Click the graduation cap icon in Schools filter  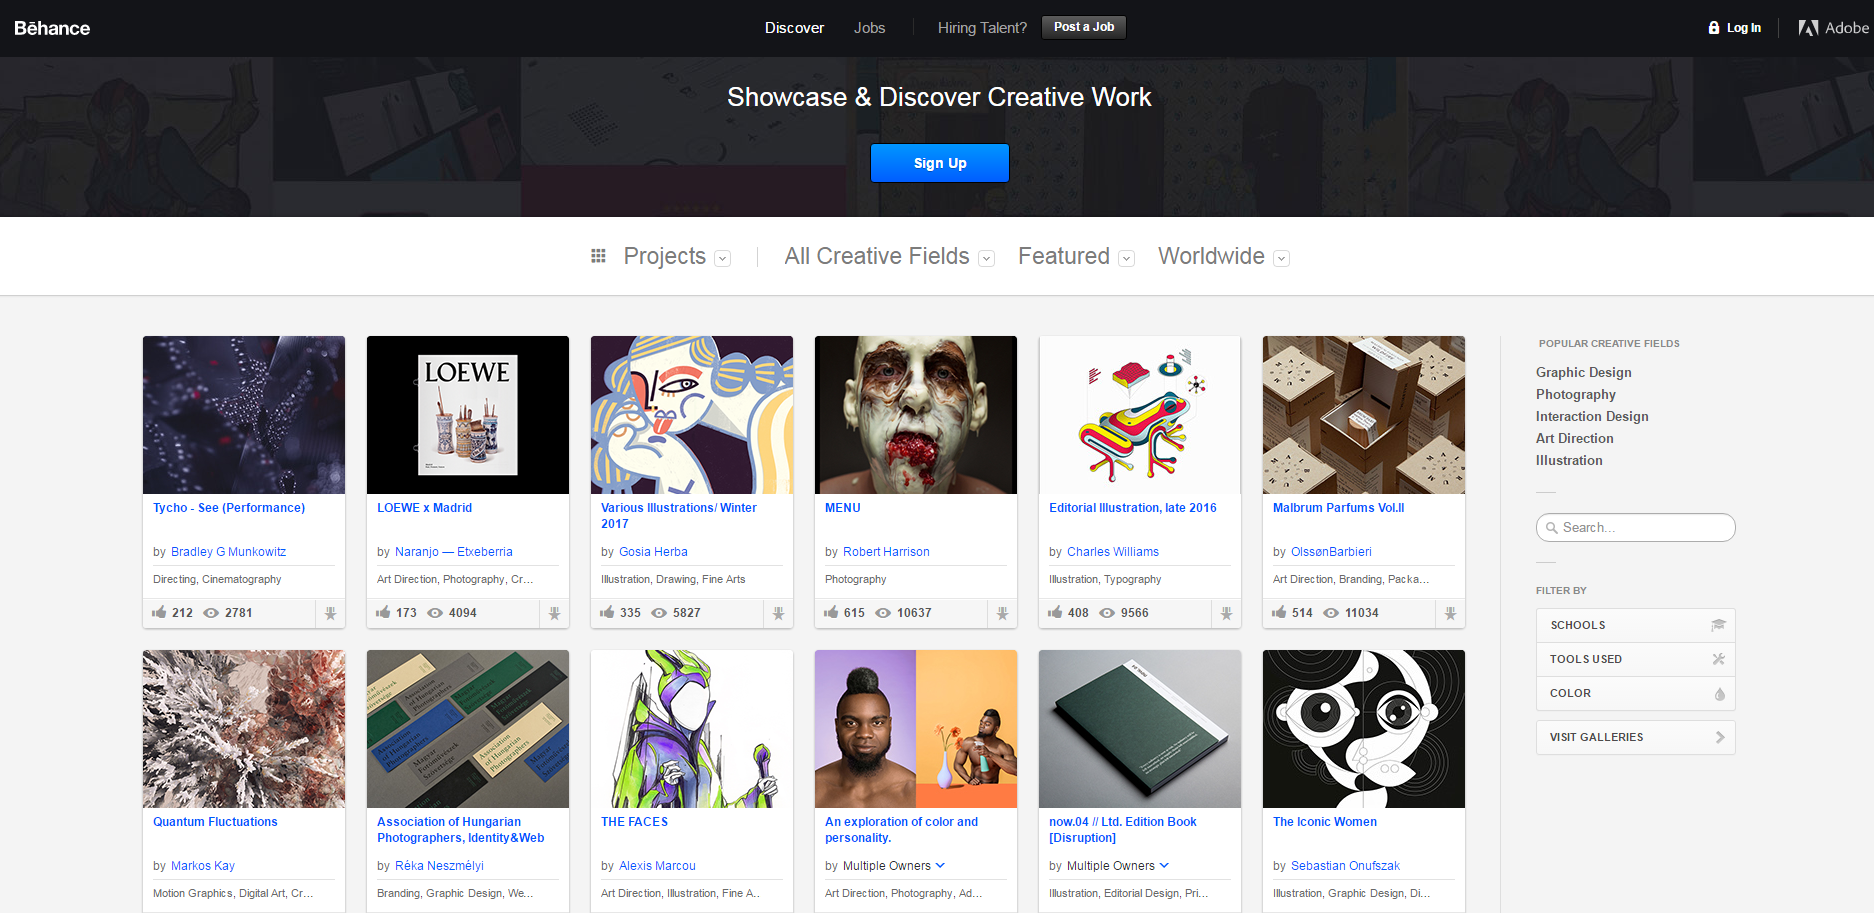coord(1718,625)
